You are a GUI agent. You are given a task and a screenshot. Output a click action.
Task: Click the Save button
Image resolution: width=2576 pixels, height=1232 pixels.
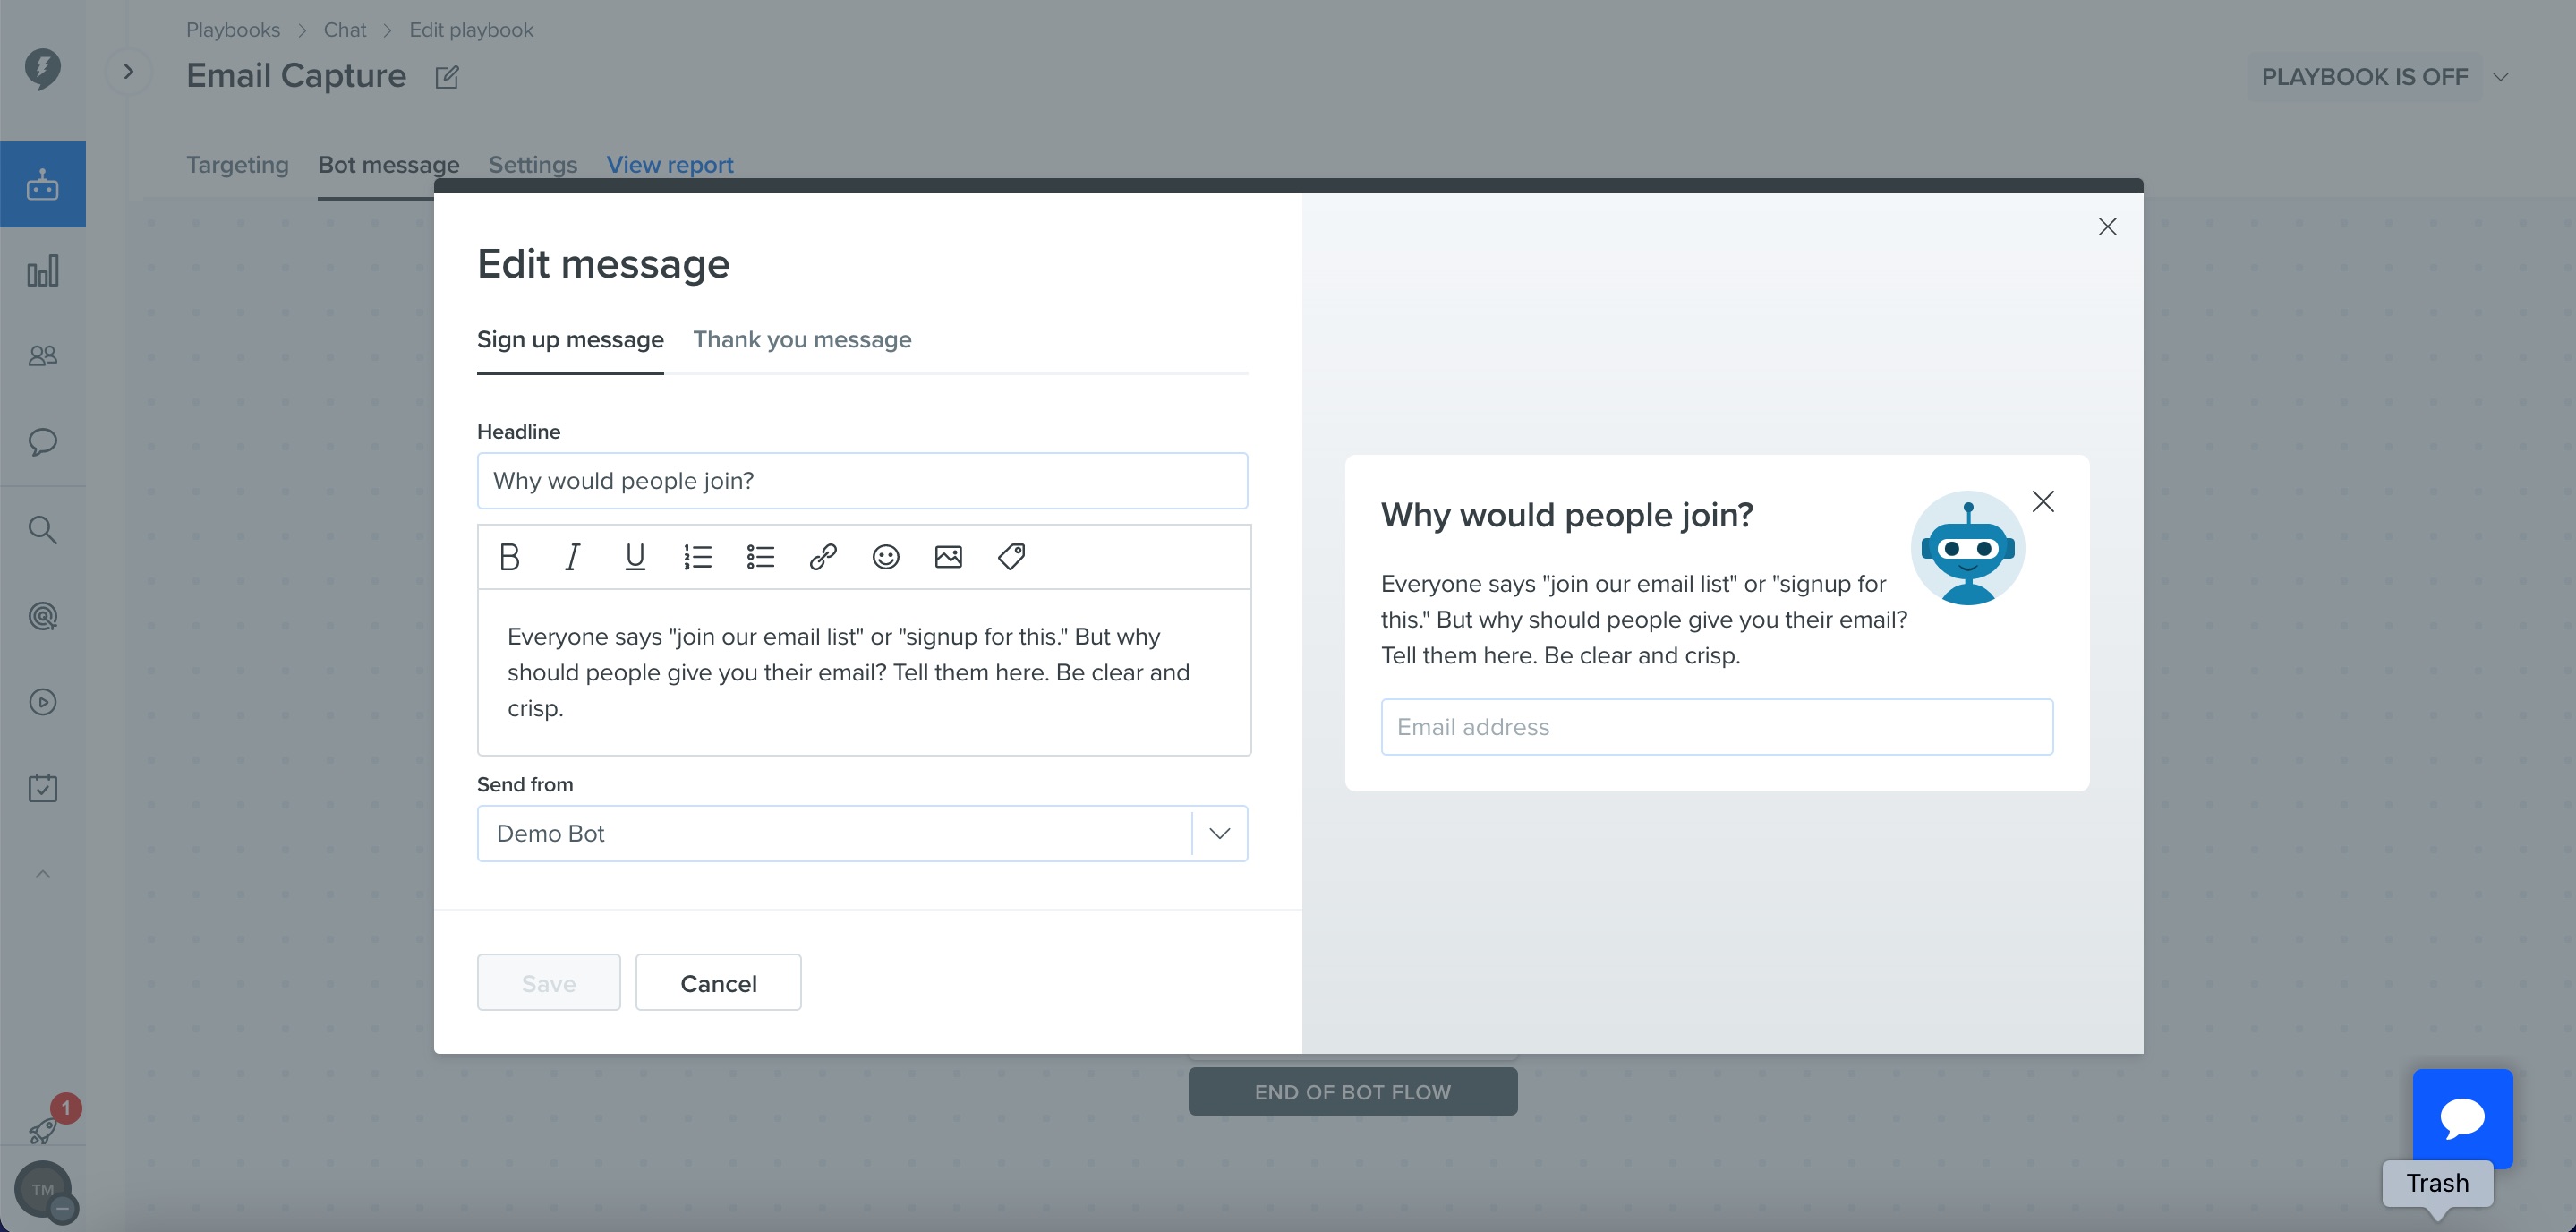(549, 983)
